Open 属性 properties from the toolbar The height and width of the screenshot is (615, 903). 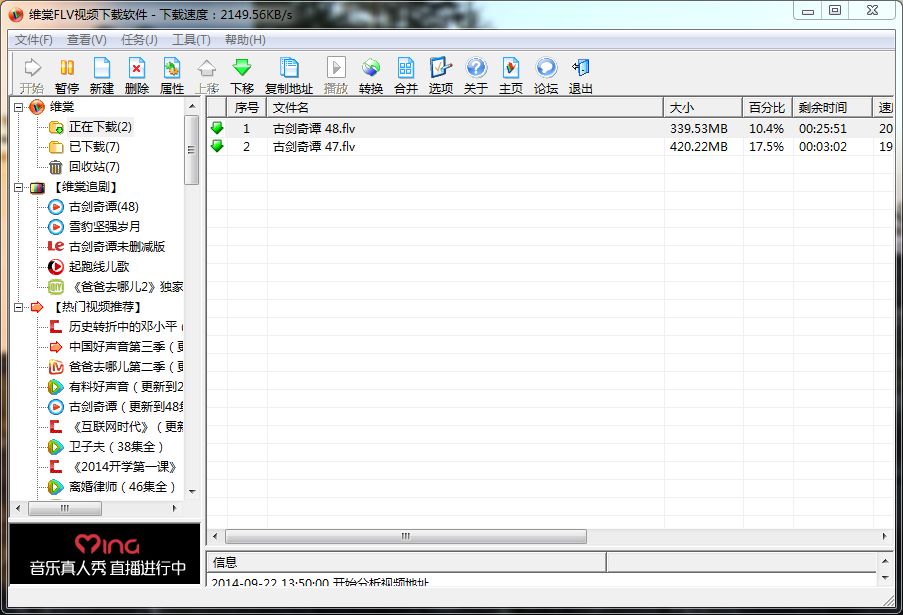pos(172,75)
